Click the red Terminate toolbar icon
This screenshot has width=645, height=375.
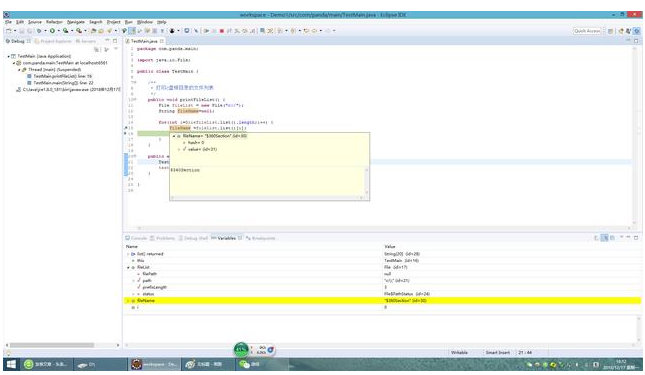(x=222, y=31)
